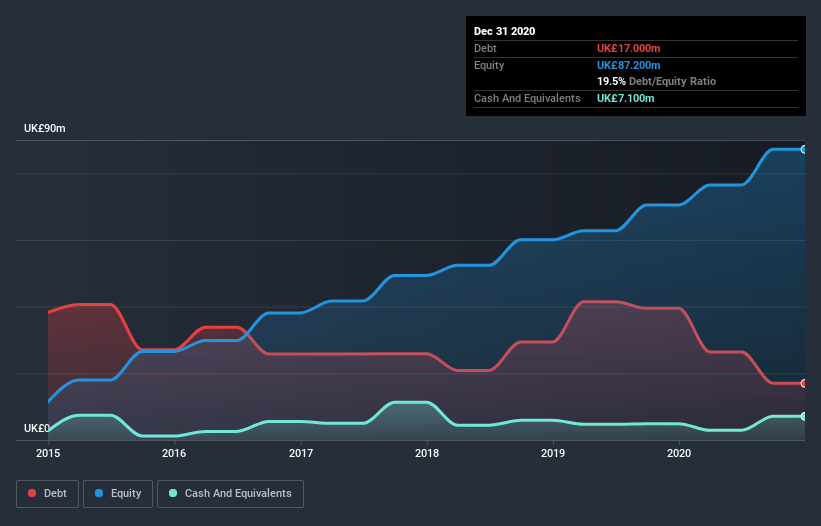Click the Dec 31 2020 tooltip date
The width and height of the screenshot is (821, 526).
point(504,31)
